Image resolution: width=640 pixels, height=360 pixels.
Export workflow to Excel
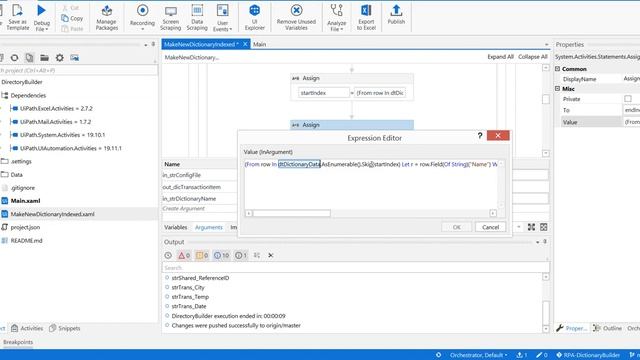366,18
